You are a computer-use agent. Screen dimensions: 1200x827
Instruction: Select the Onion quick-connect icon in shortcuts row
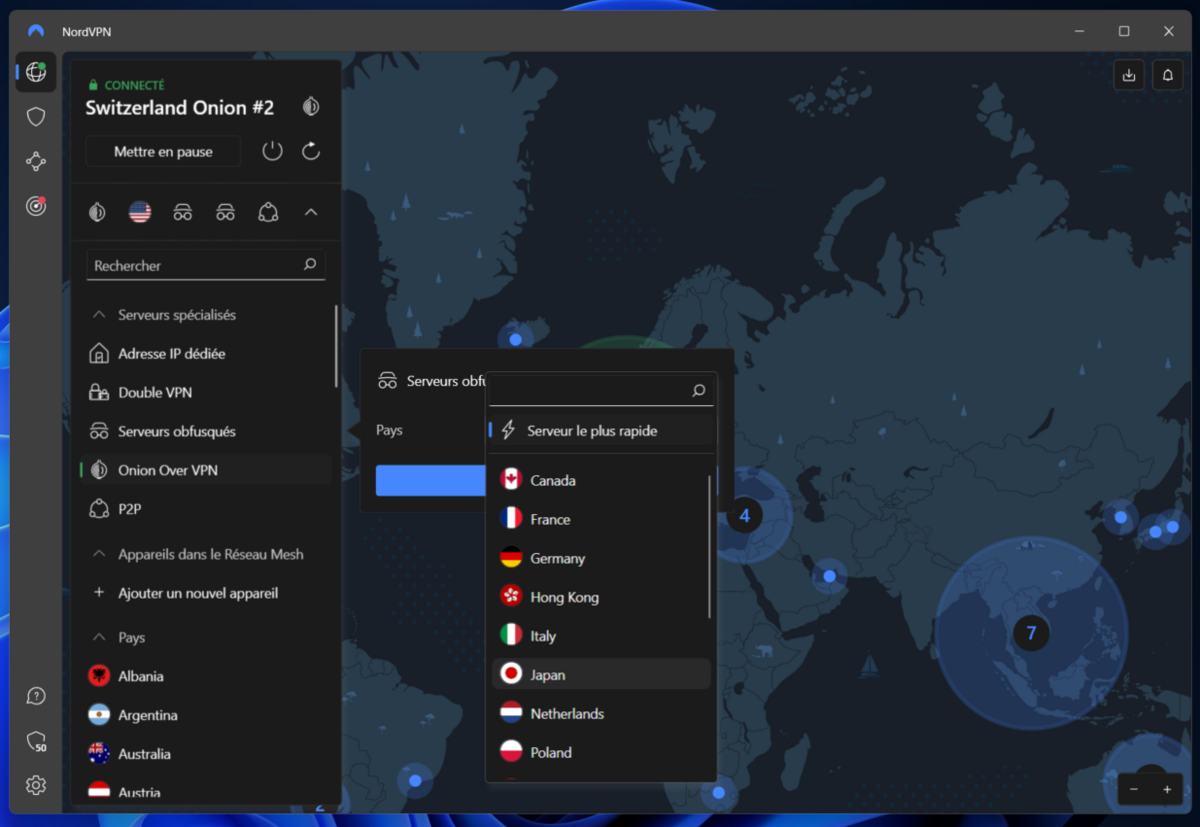(97, 212)
